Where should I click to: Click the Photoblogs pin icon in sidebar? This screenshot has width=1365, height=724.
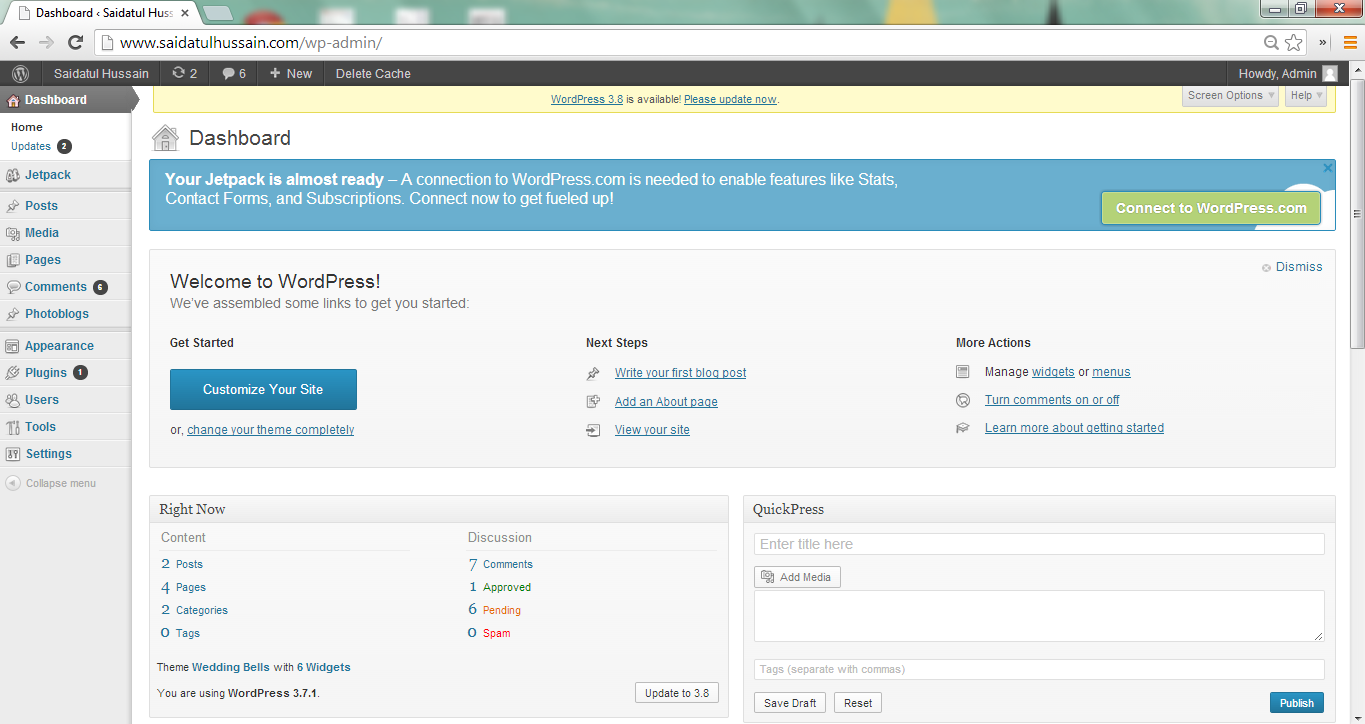pos(13,314)
